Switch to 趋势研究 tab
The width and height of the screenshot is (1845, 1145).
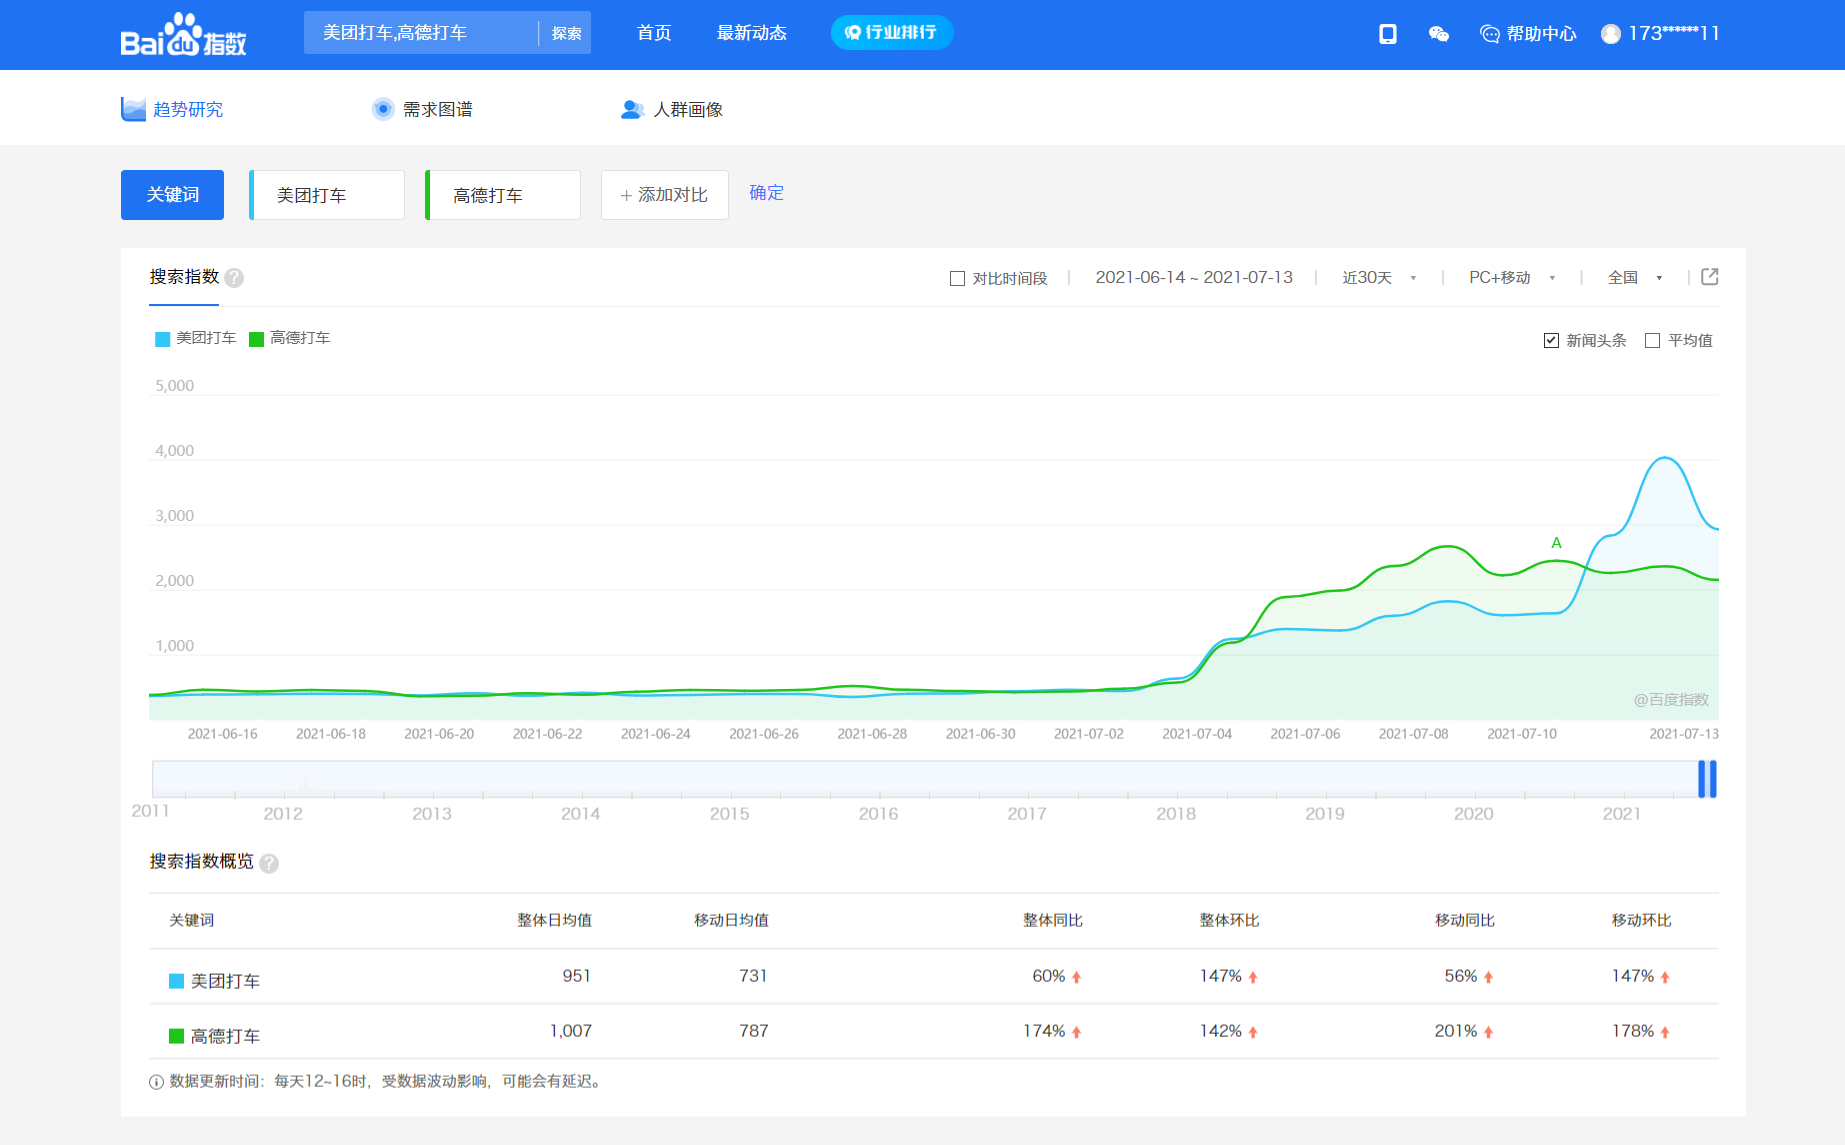172,109
